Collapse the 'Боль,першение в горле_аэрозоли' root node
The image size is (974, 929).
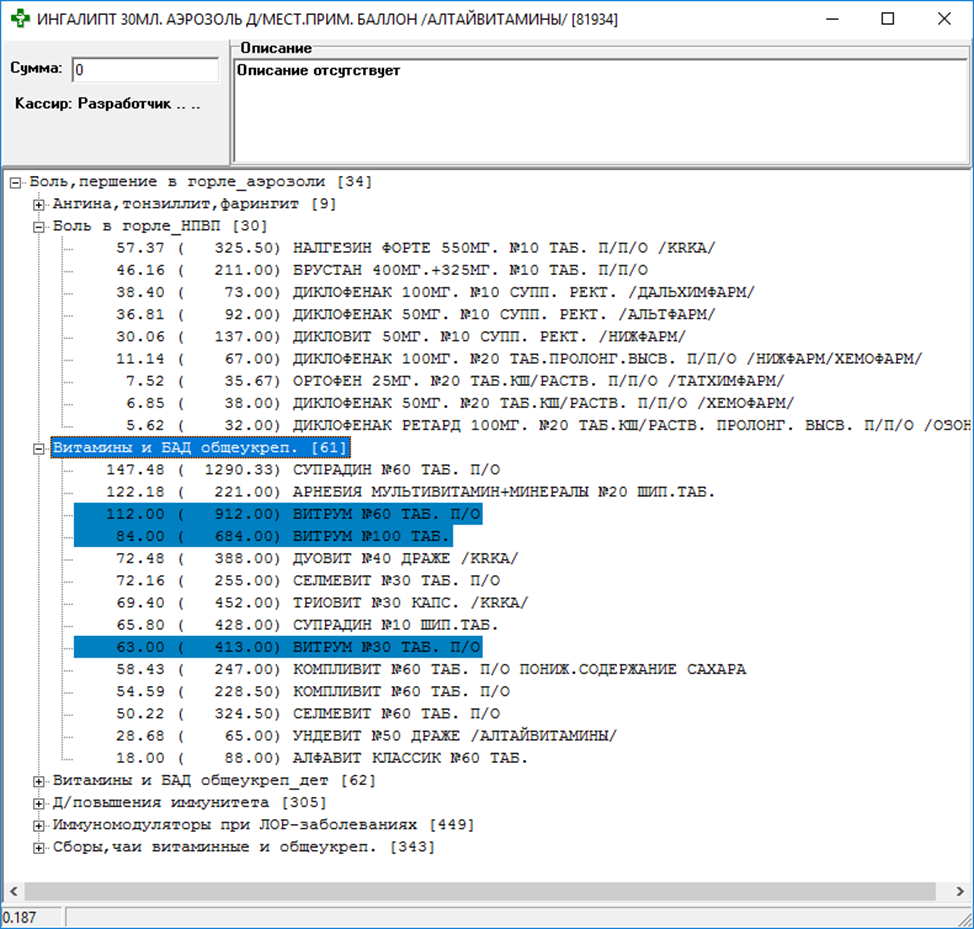(x=16, y=183)
